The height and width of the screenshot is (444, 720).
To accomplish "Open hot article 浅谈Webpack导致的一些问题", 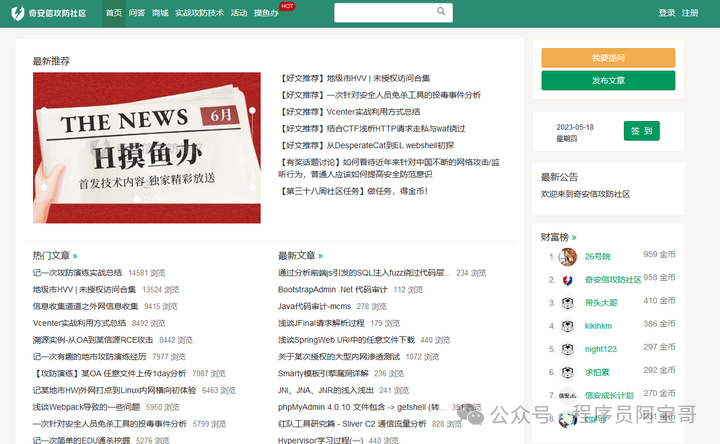I will 86,407.
